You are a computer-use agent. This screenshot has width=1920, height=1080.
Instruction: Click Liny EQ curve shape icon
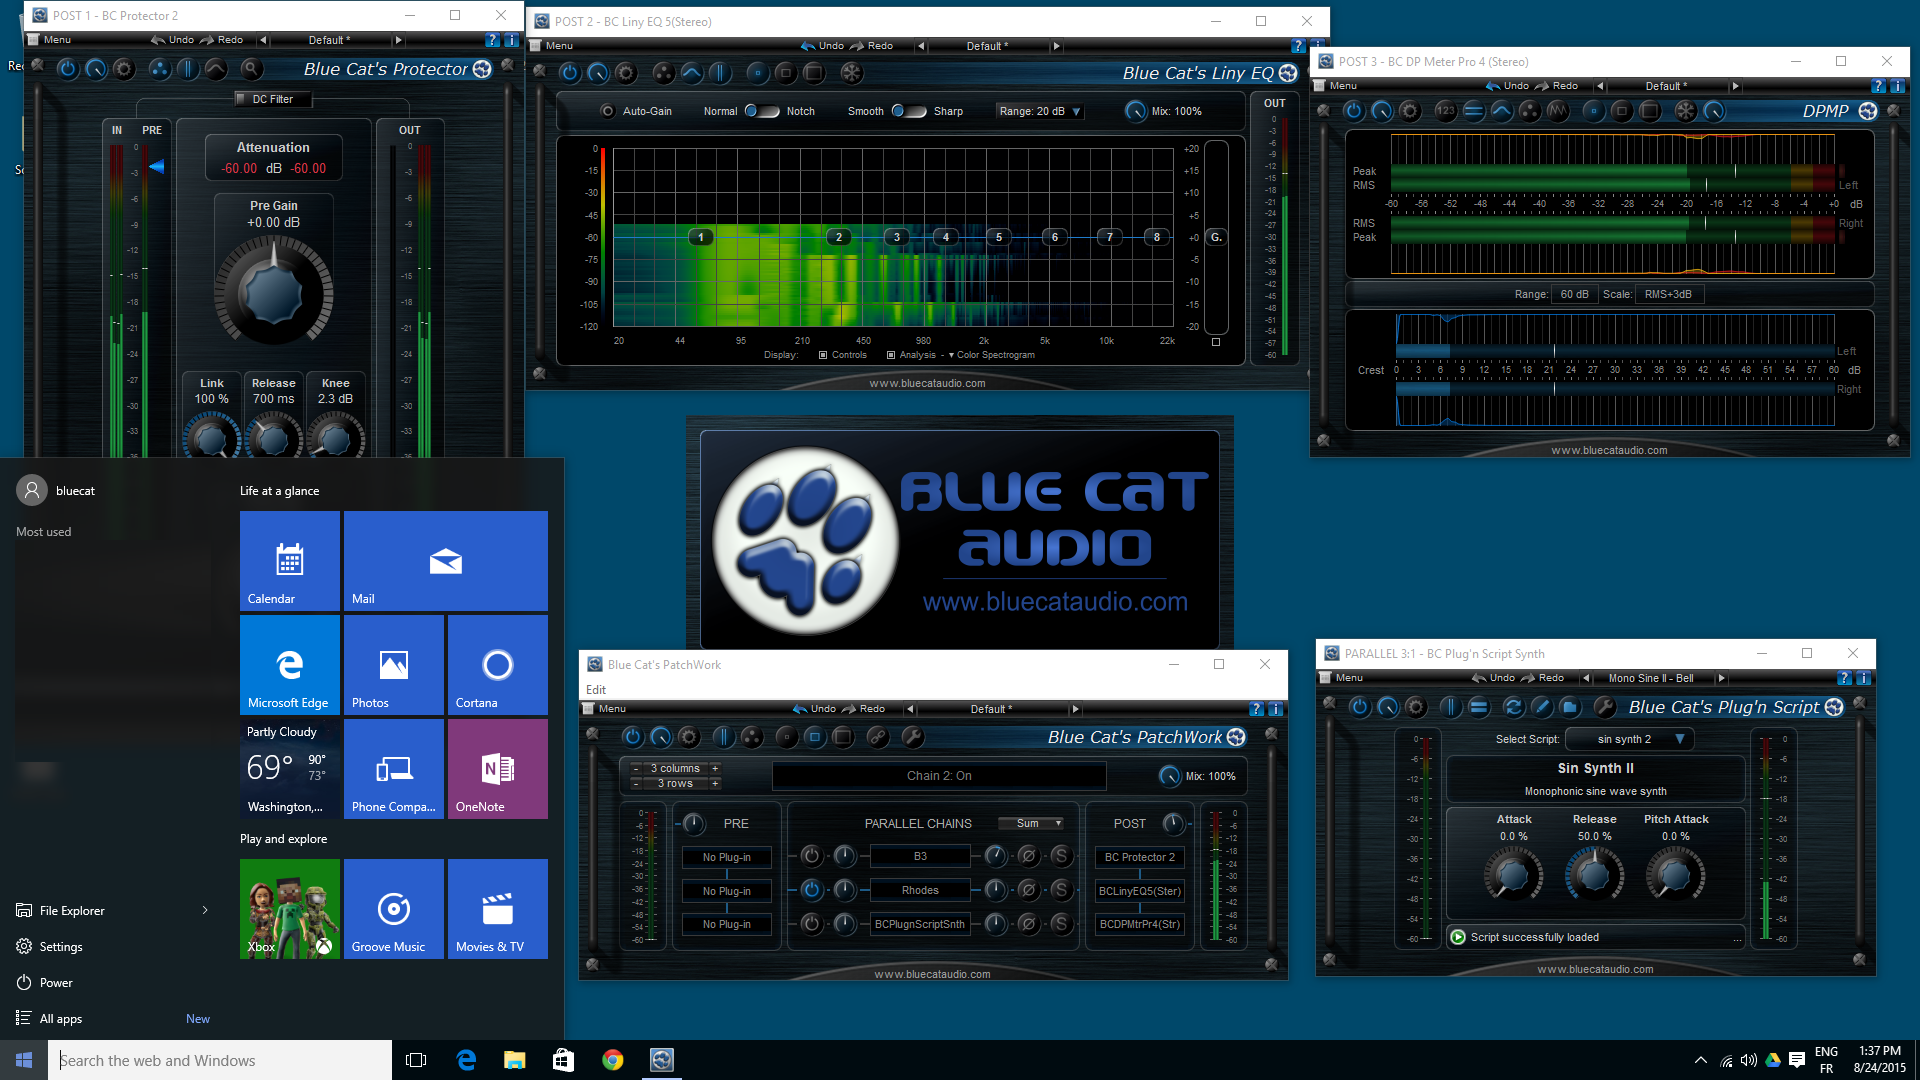coord(692,73)
